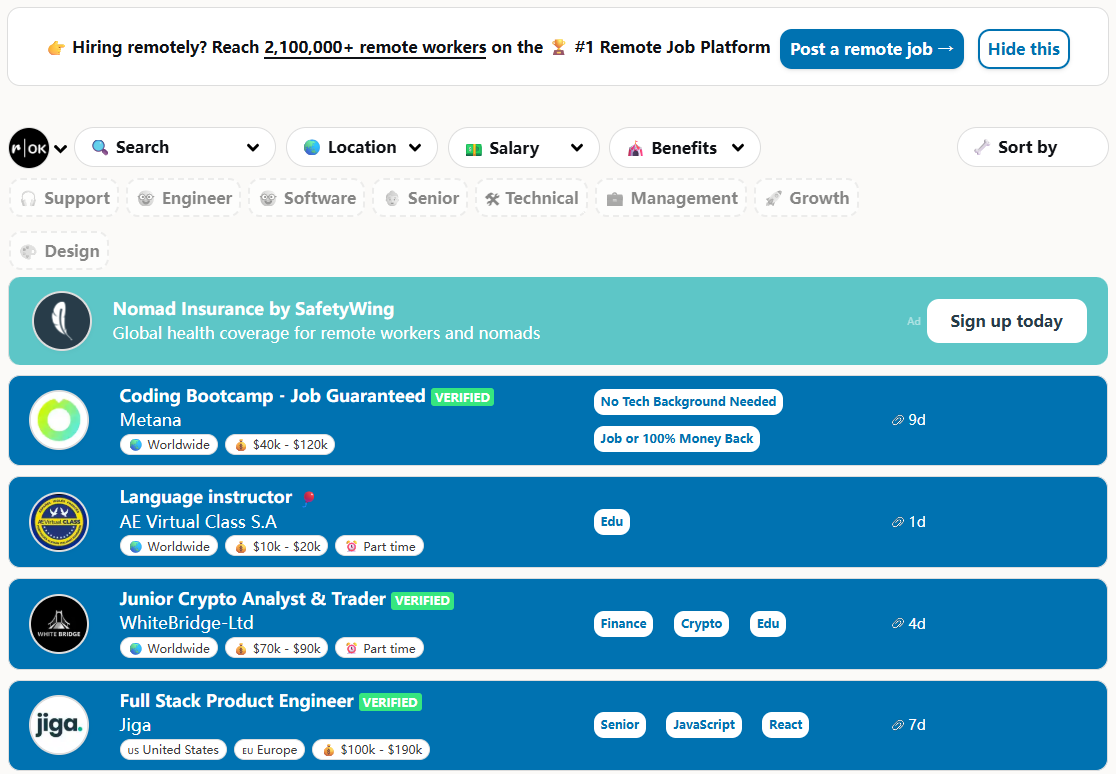Expand the Benefits dropdown
This screenshot has height=774, width=1116.
coord(685,148)
